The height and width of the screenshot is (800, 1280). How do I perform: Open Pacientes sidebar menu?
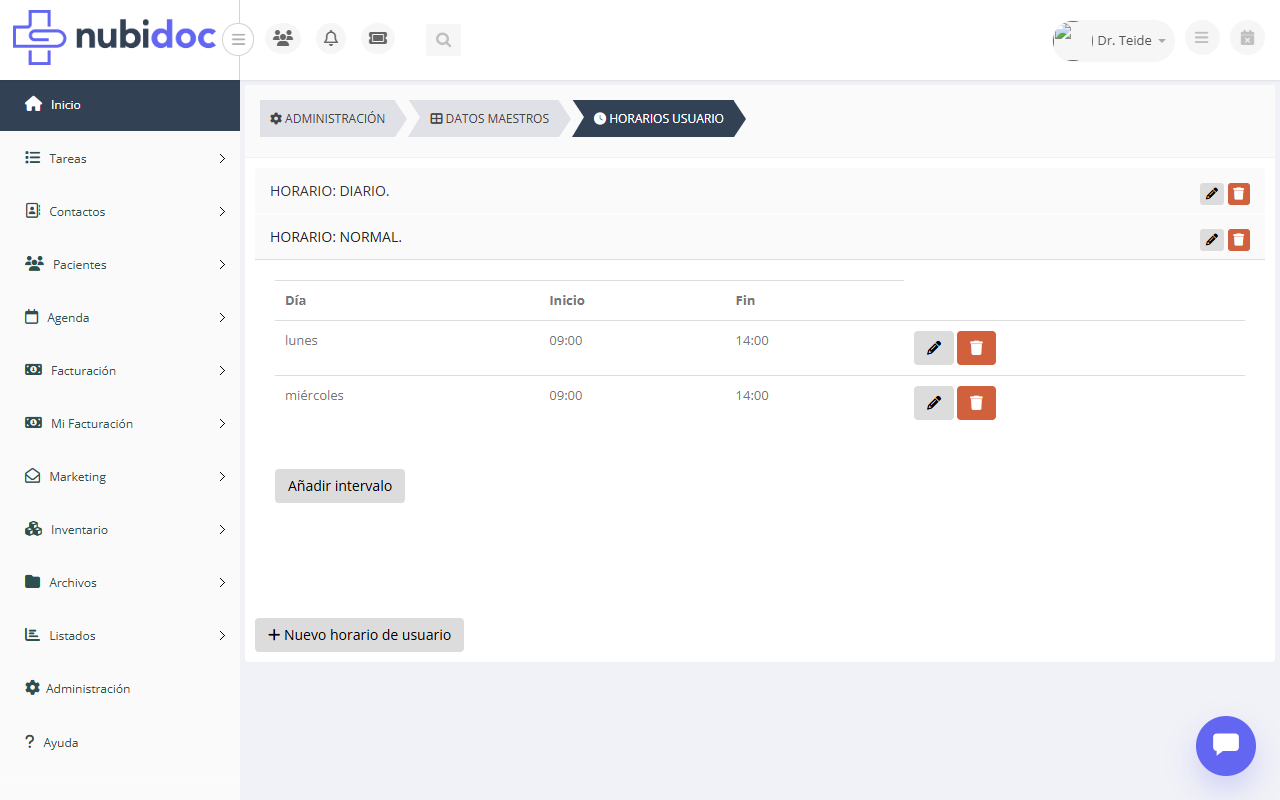[x=120, y=264]
